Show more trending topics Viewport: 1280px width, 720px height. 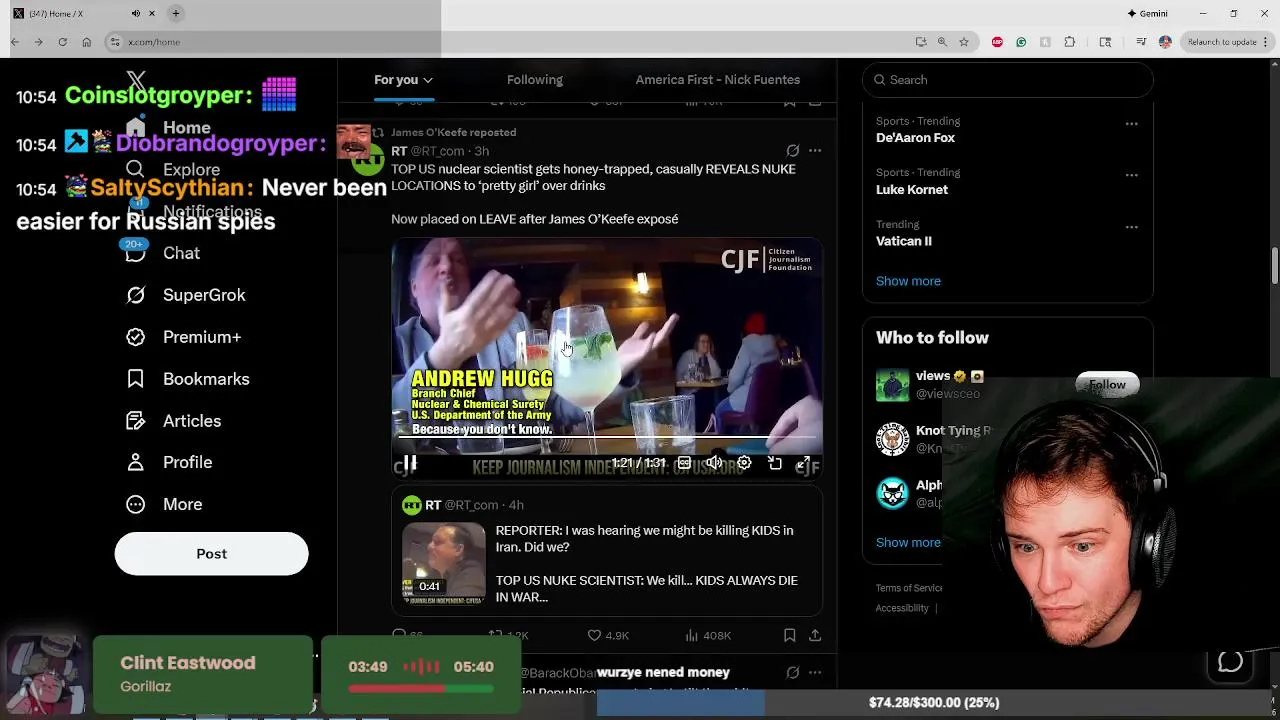[x=908, y=281]
